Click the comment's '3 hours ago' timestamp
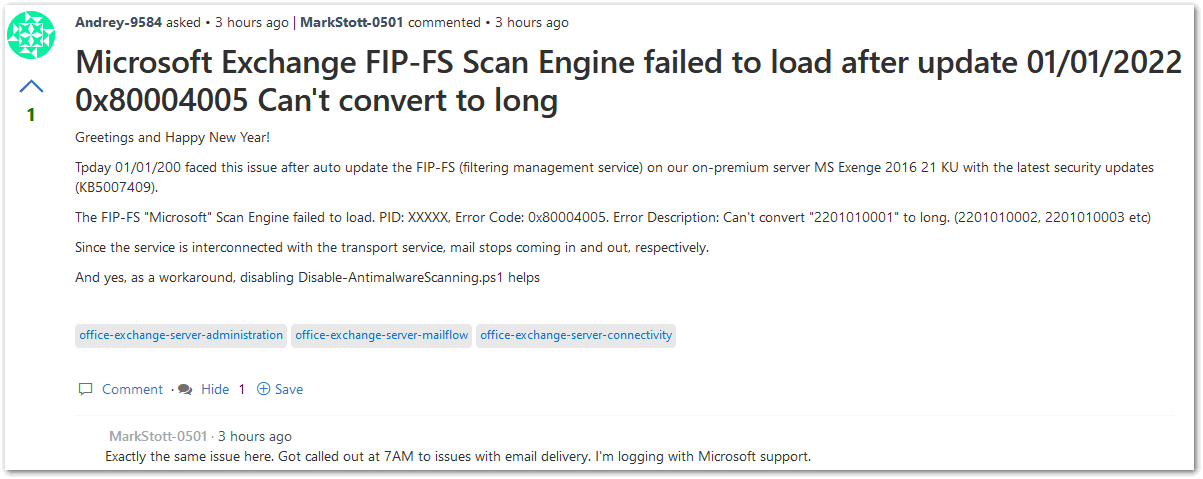Image resolution: width=1203 pixels, height=479 pixels. [255, 437]
